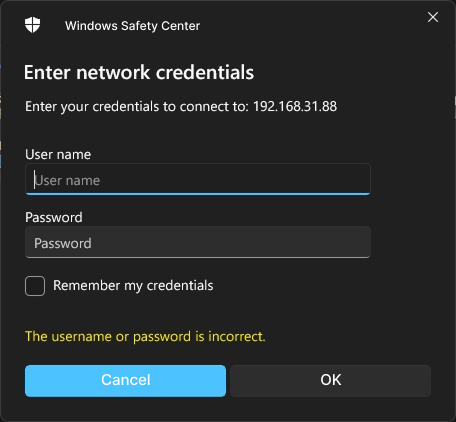
Task: Click the grey placeholder inside Password box
Action: coord(63,243)
